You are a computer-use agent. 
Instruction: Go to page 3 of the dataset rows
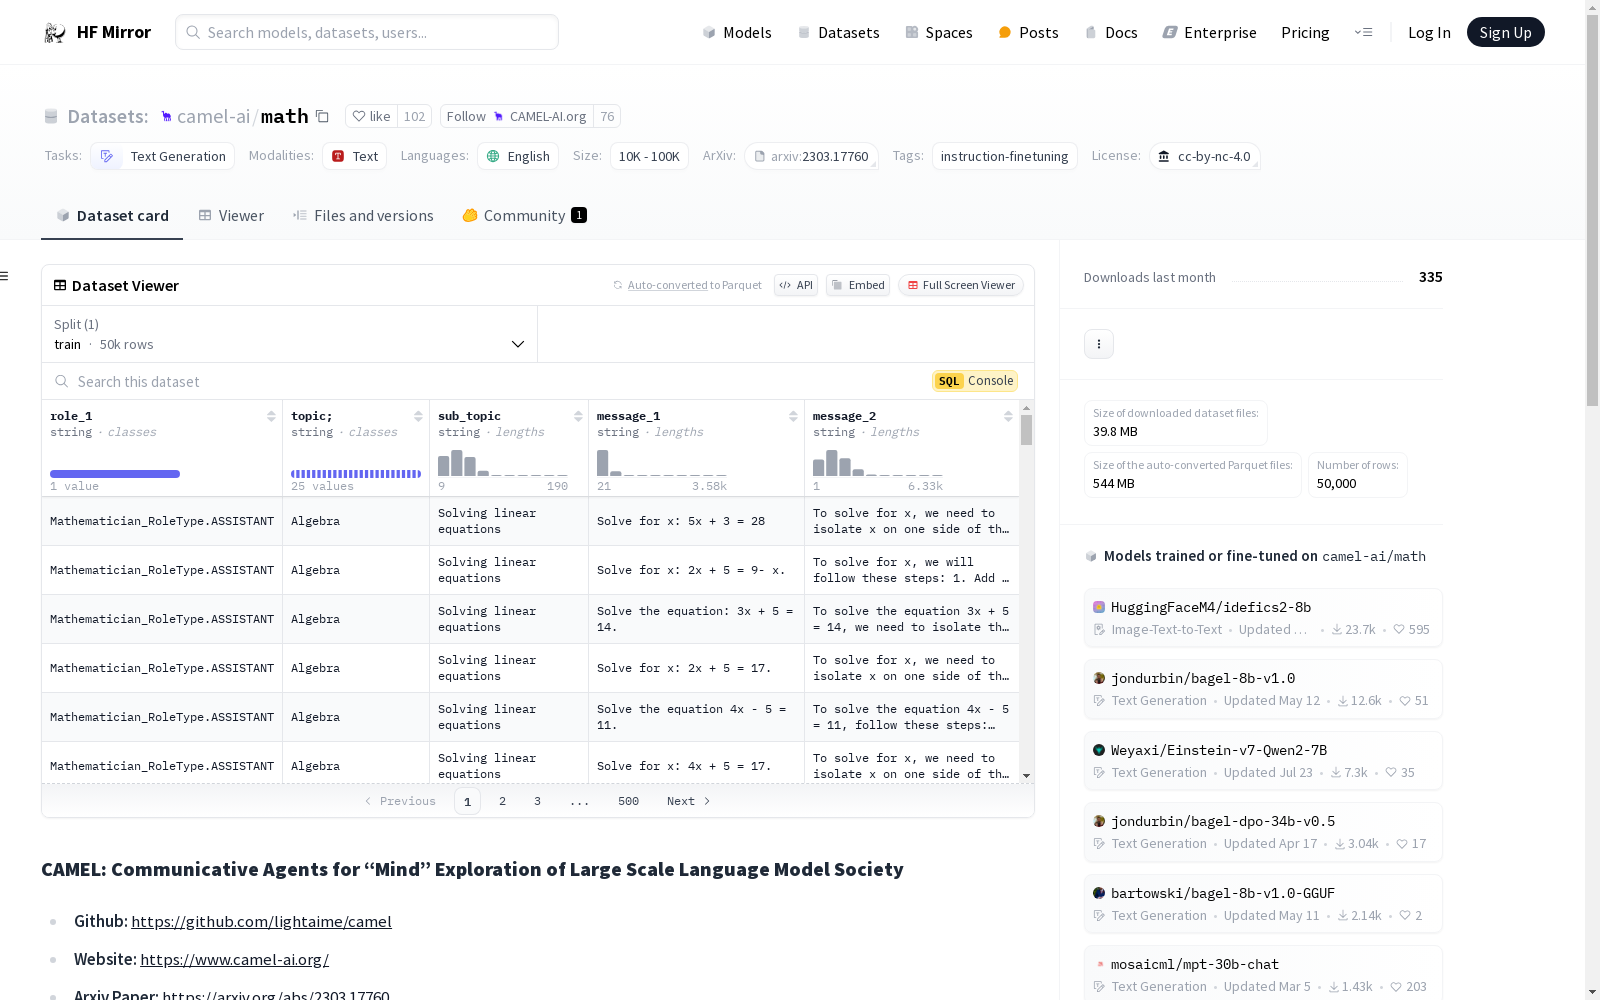point(537,801)
